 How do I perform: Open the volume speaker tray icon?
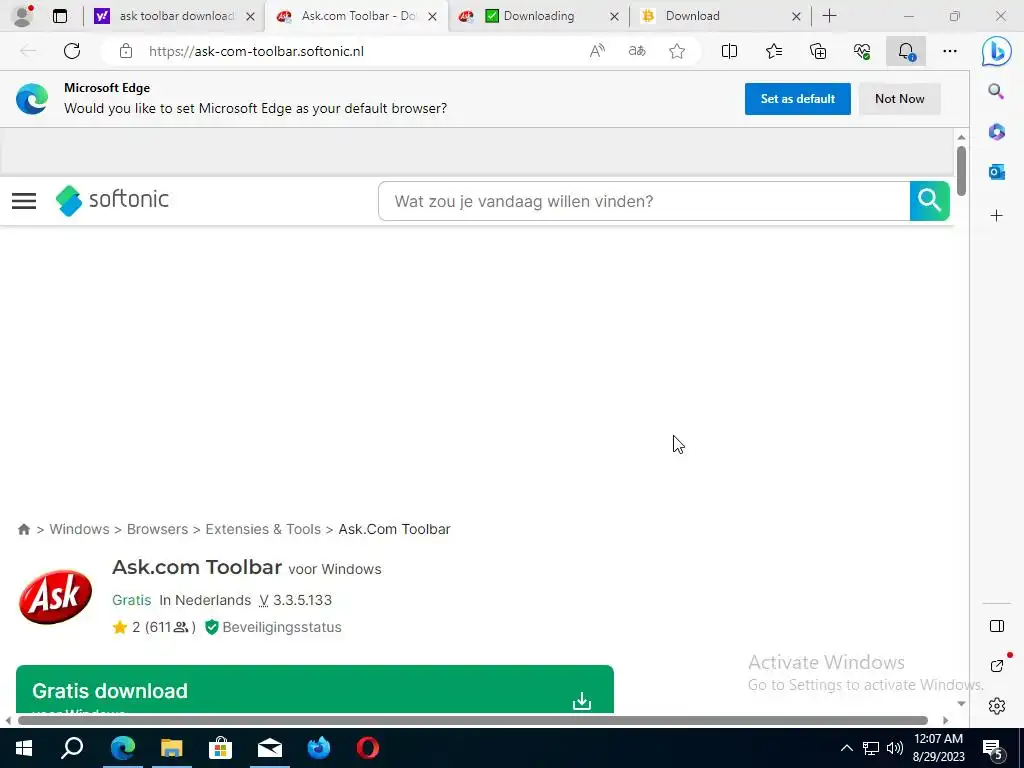(x=895, y=748)
